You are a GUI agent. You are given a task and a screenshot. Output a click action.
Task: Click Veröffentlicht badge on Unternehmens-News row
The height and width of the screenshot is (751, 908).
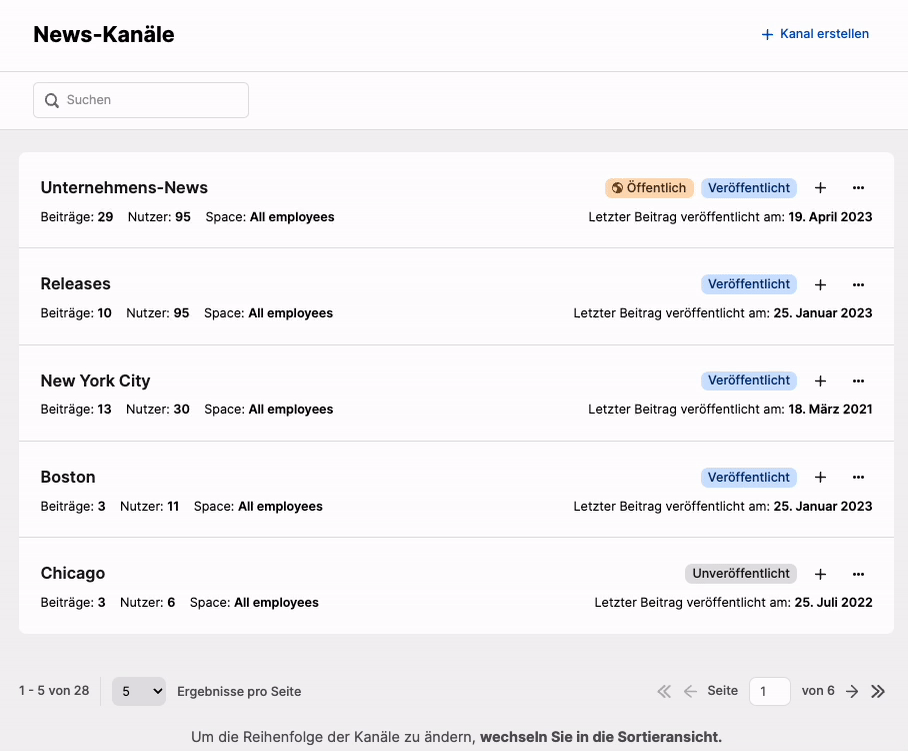(x=749, y=188)
